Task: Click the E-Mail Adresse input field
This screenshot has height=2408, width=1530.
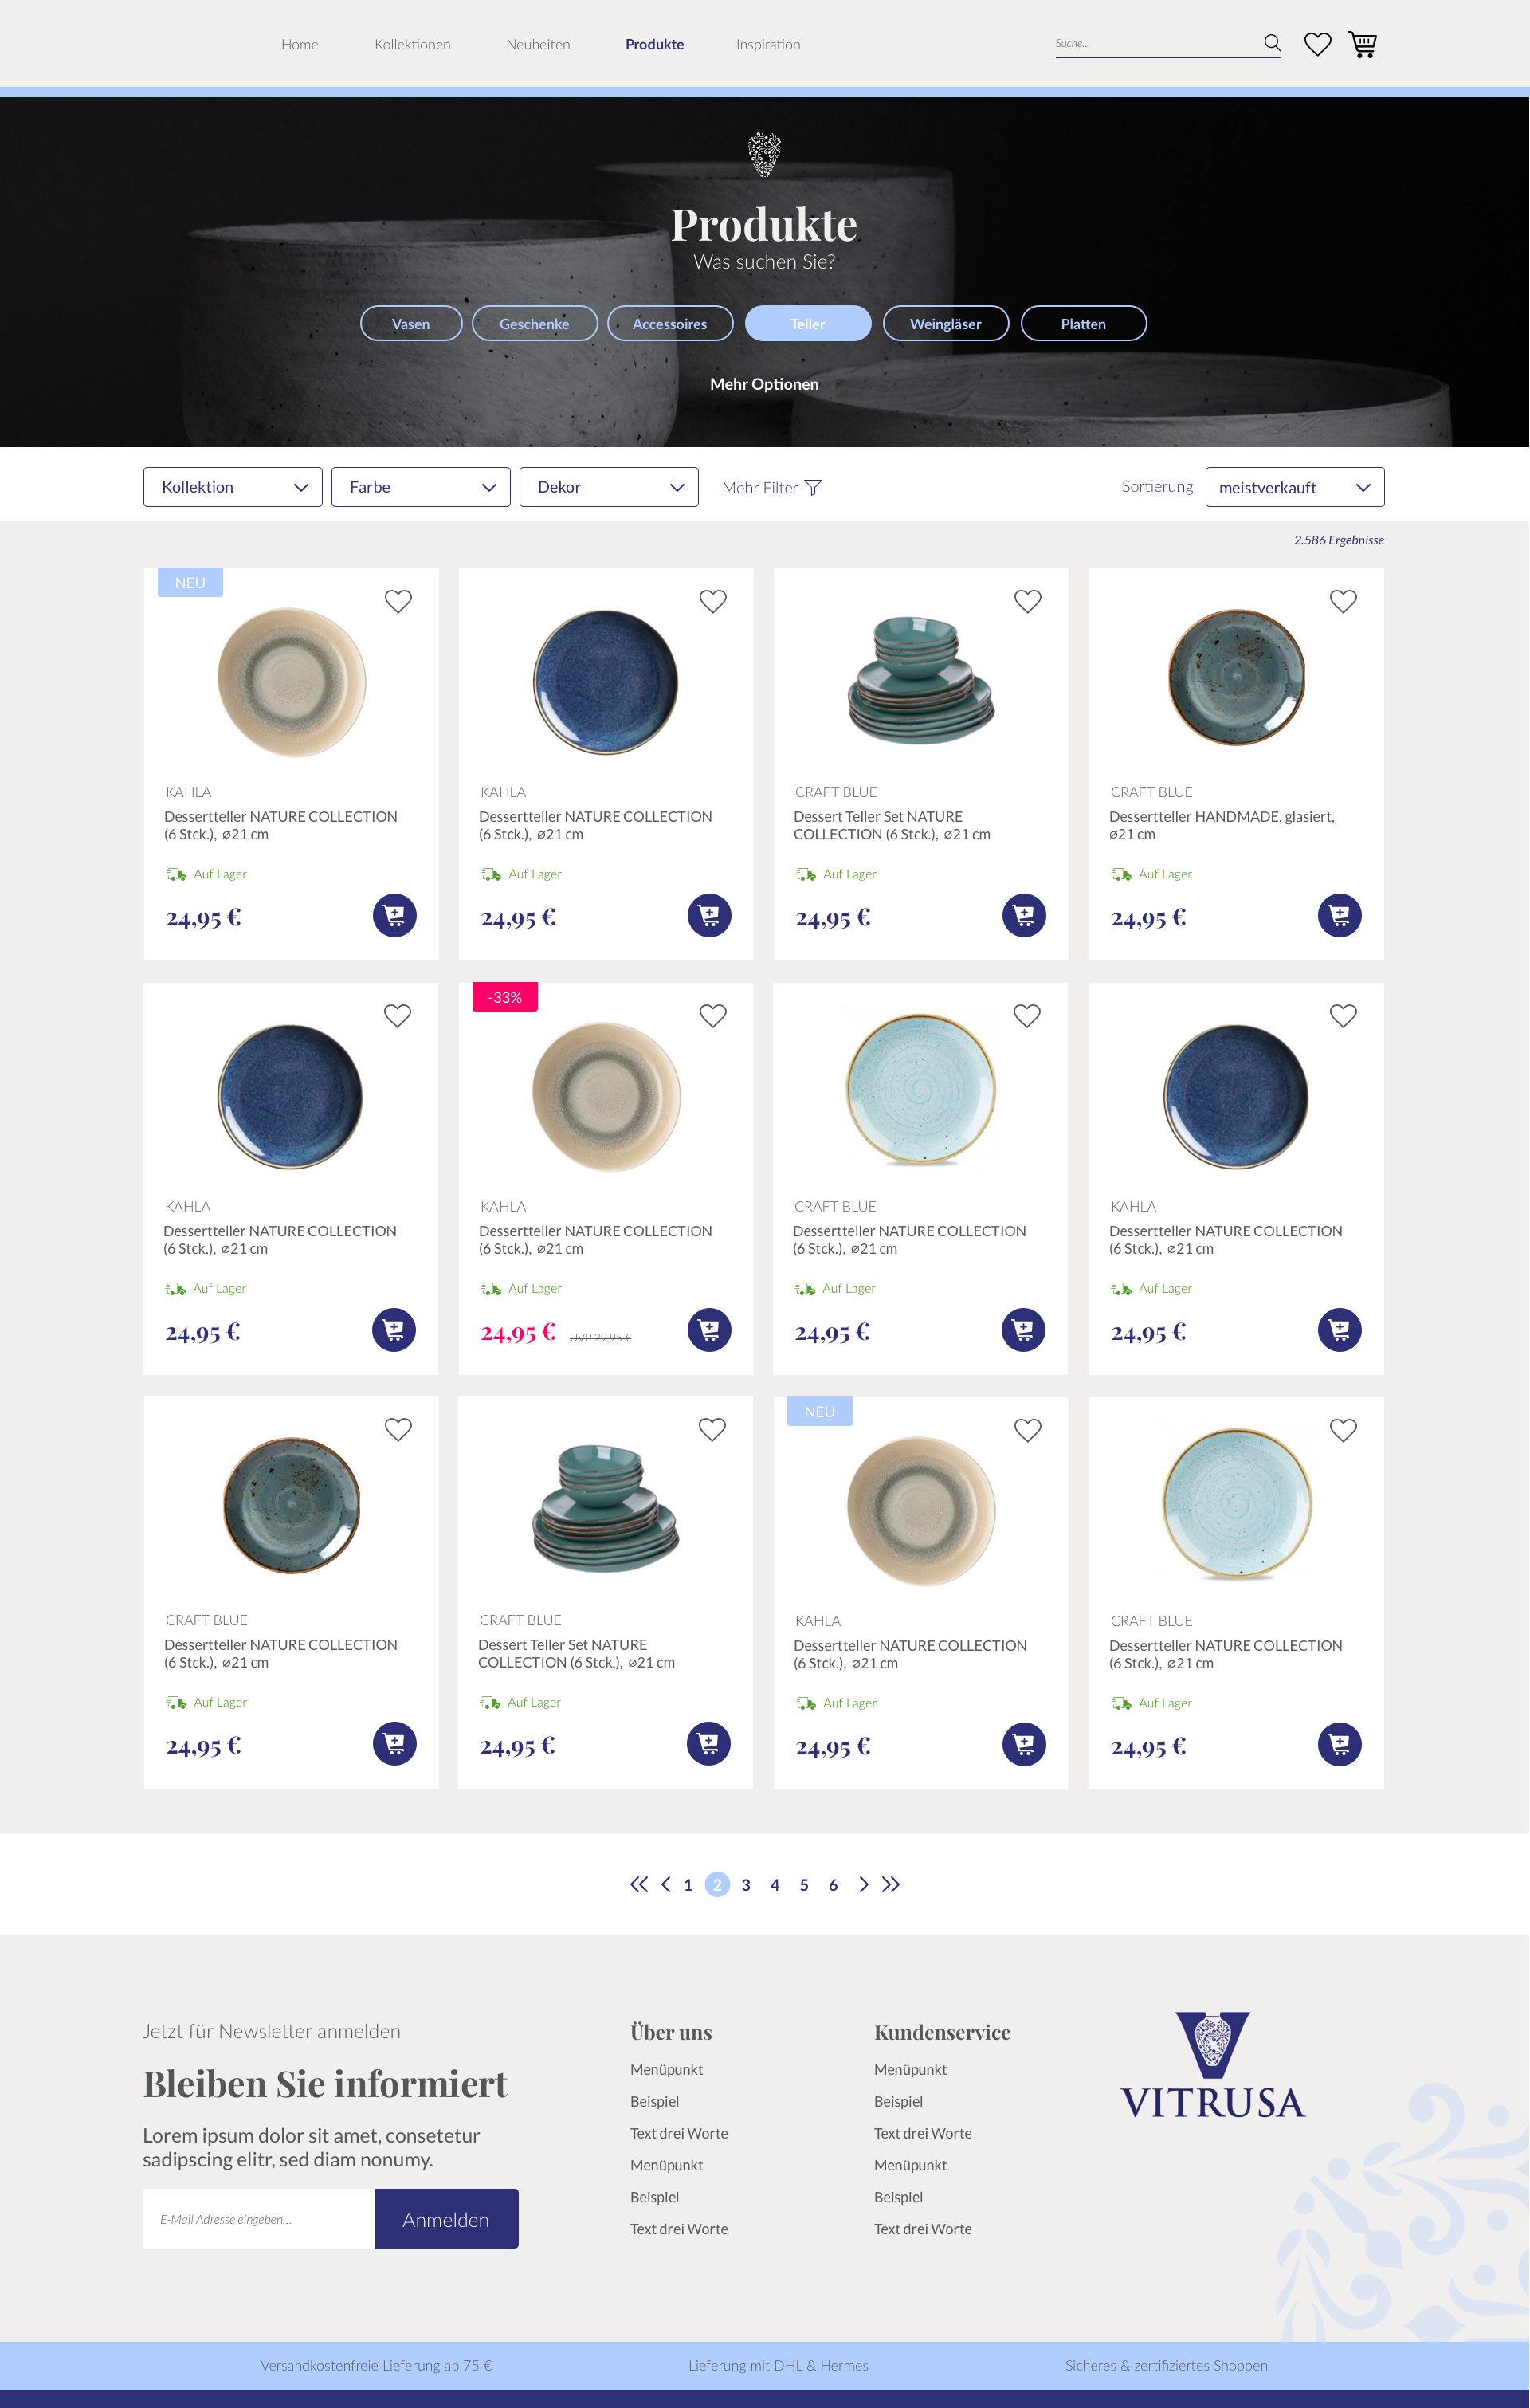Action: click(x=259, y=2219)
